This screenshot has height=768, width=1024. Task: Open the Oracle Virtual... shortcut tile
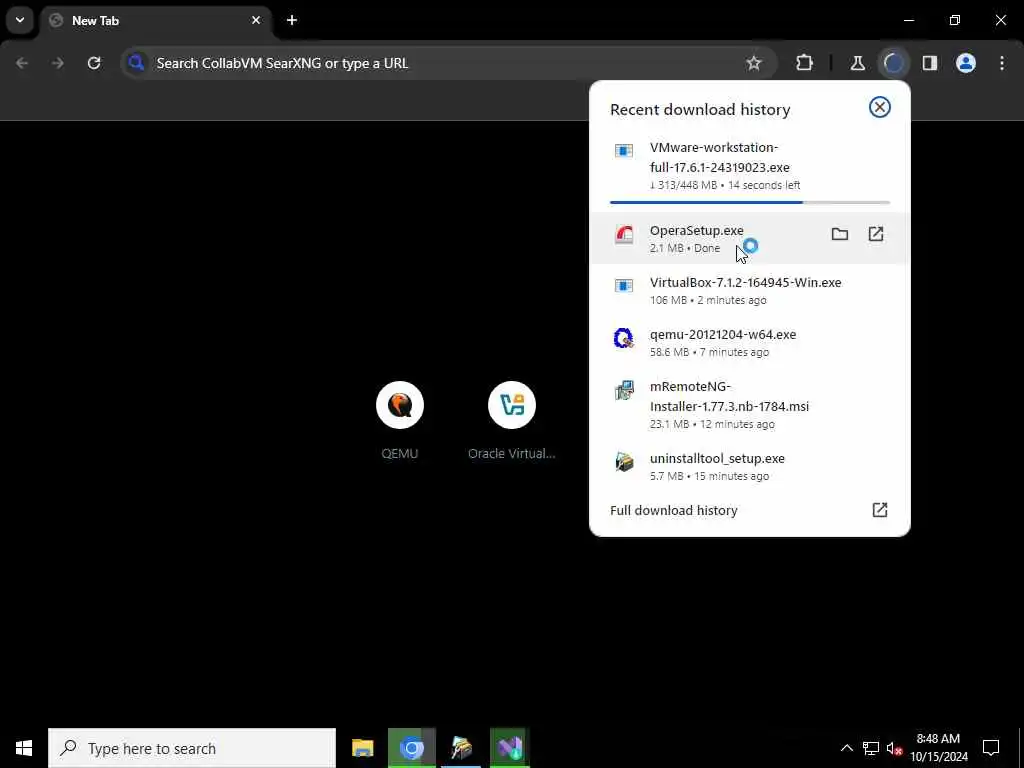(x=512, y=421)
